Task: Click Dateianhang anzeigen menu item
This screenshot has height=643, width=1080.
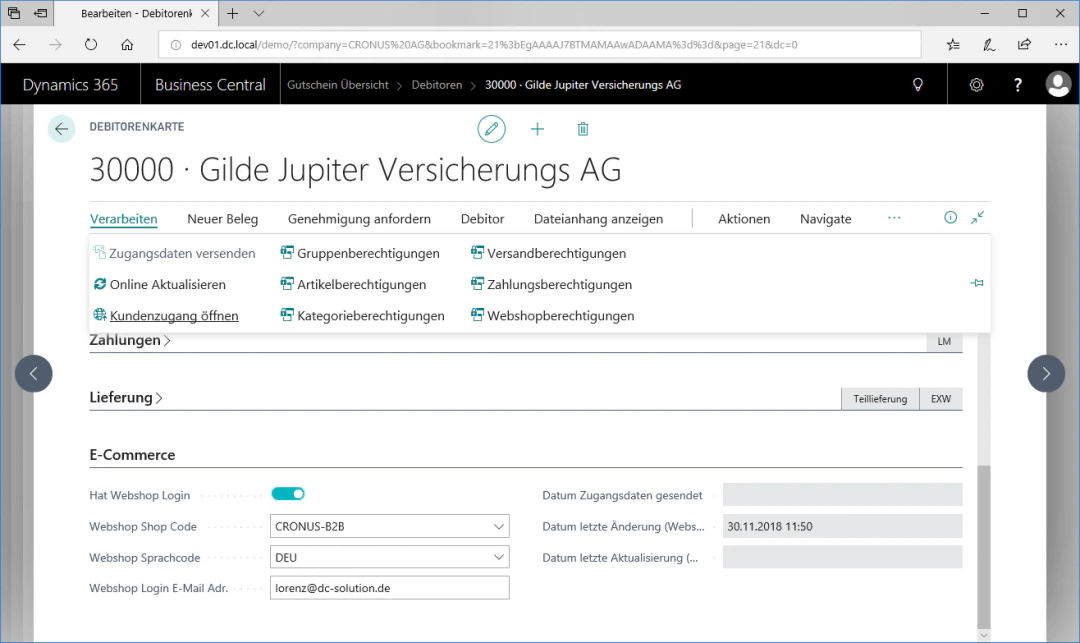Action: [x=599, y=219]
